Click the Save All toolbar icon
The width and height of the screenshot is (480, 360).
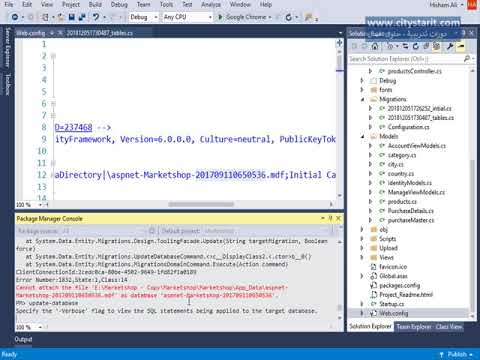click(x=82, y=17)
